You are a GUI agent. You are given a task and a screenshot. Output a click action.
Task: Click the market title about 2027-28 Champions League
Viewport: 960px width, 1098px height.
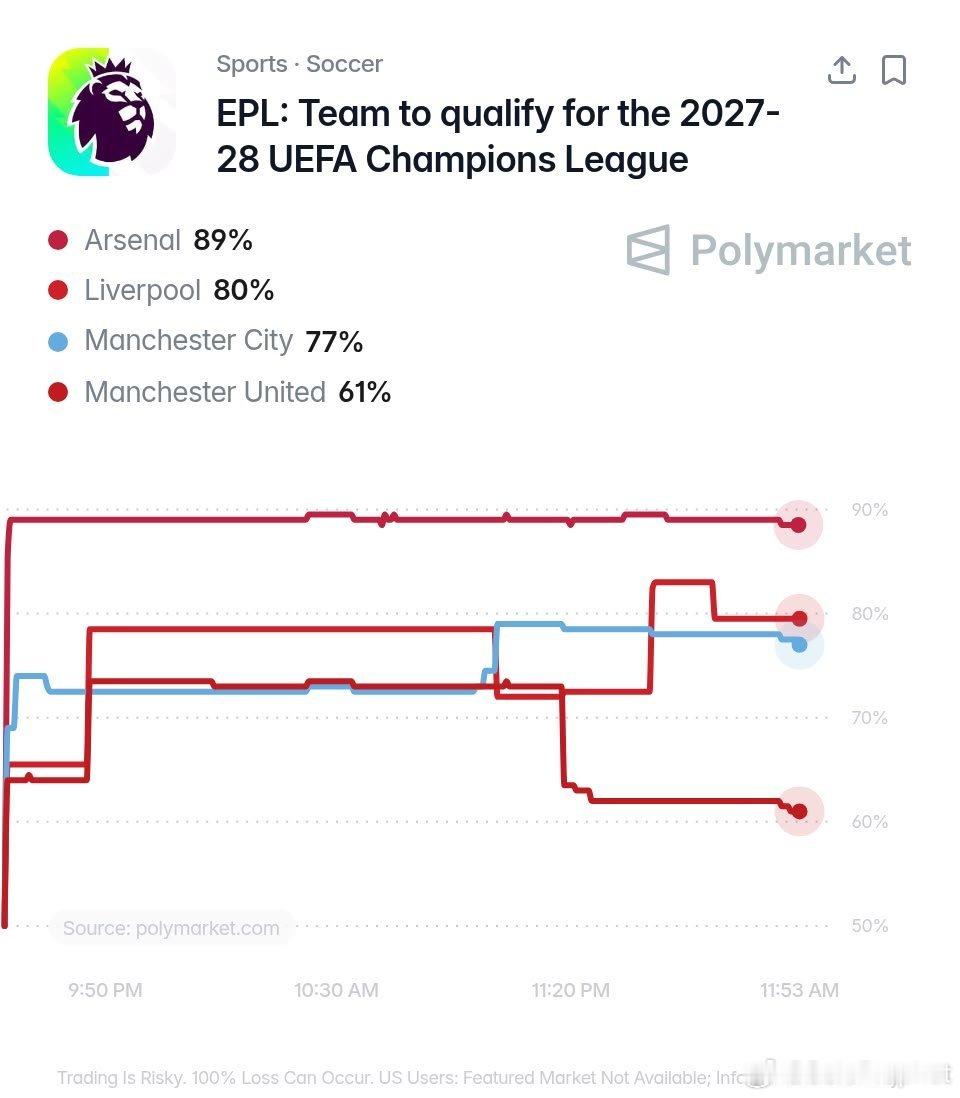point(498,136)
